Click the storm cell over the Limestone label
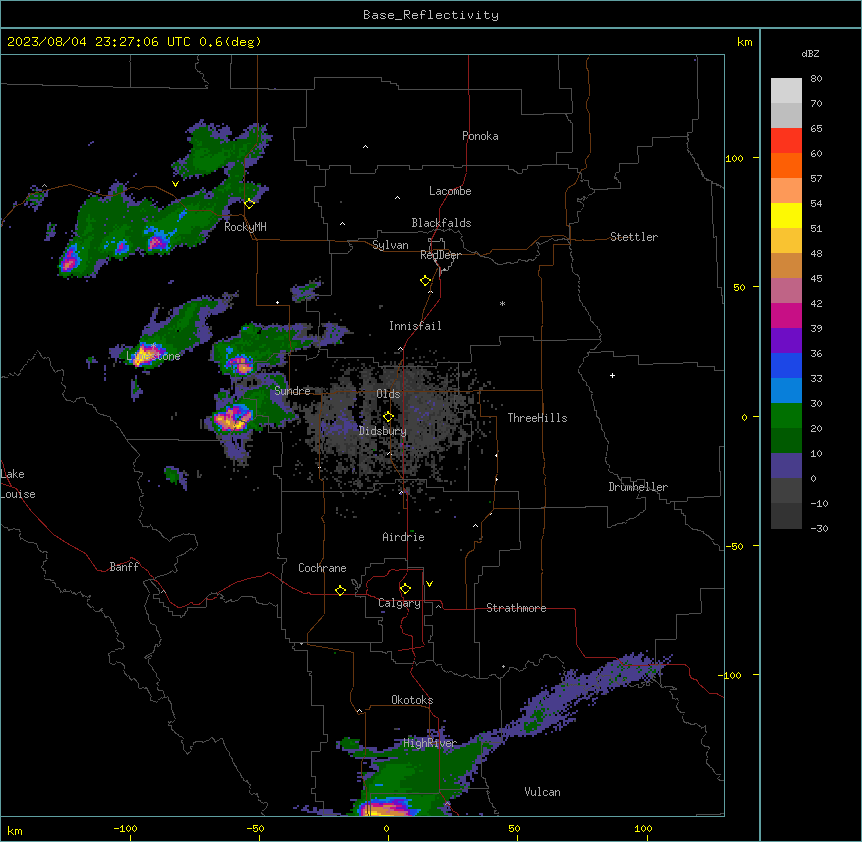The height and width of the screenshot is (842, 862). [x=145, y=354]
